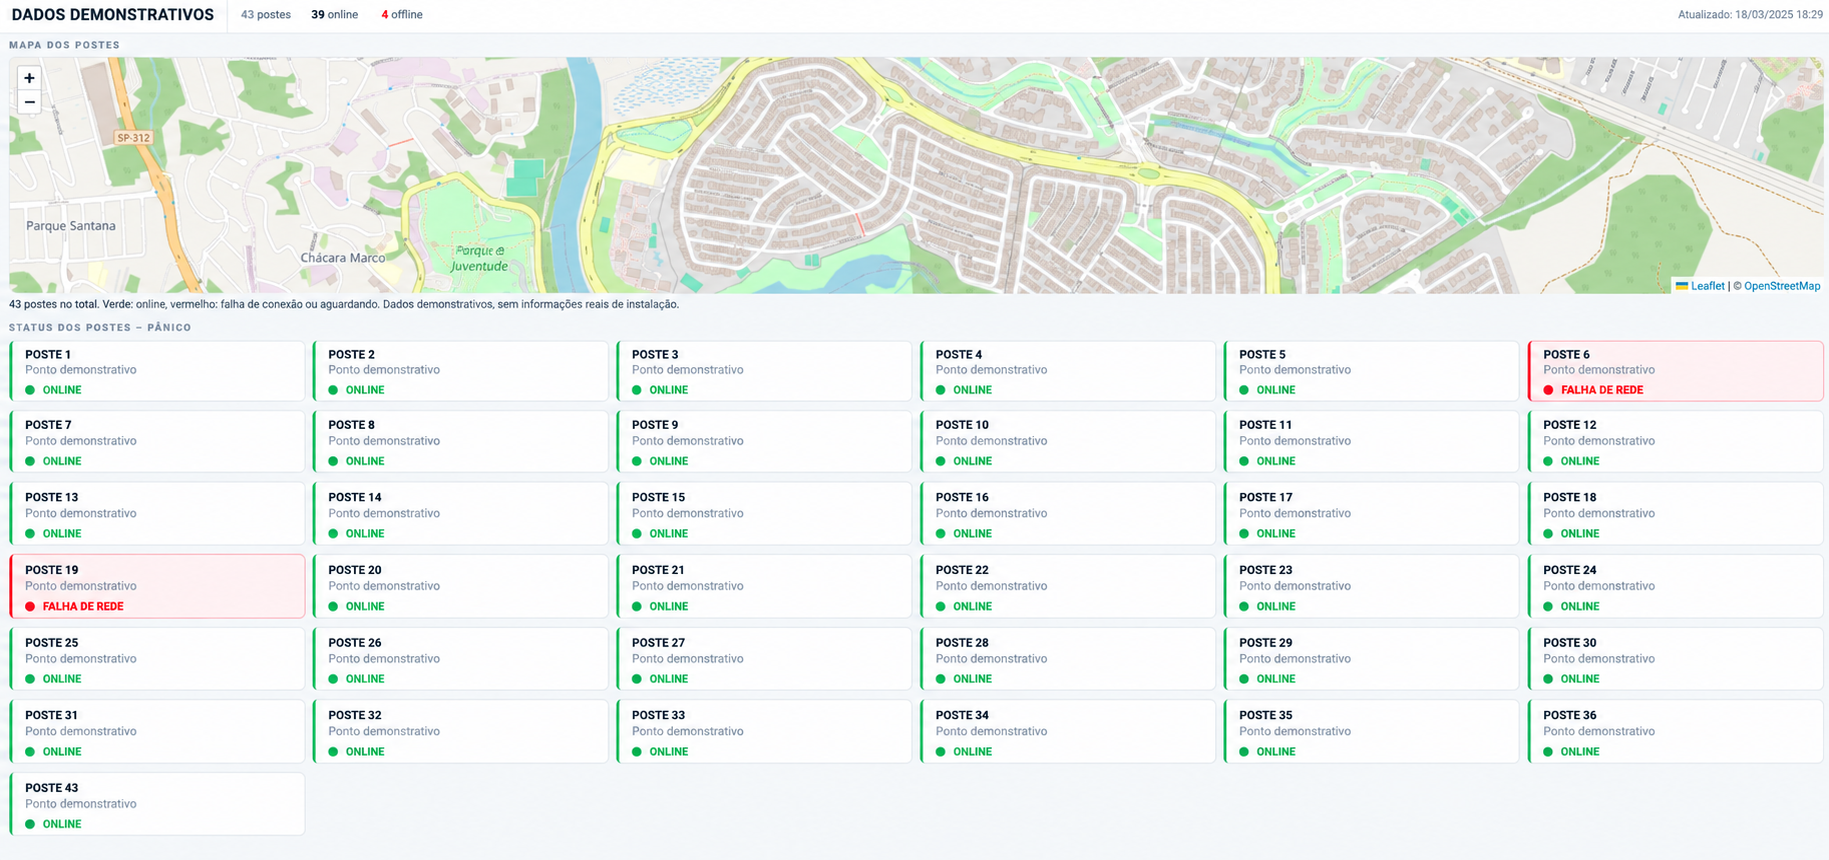
Task: Click the '4 offline' counter in header
Action: 402,15
